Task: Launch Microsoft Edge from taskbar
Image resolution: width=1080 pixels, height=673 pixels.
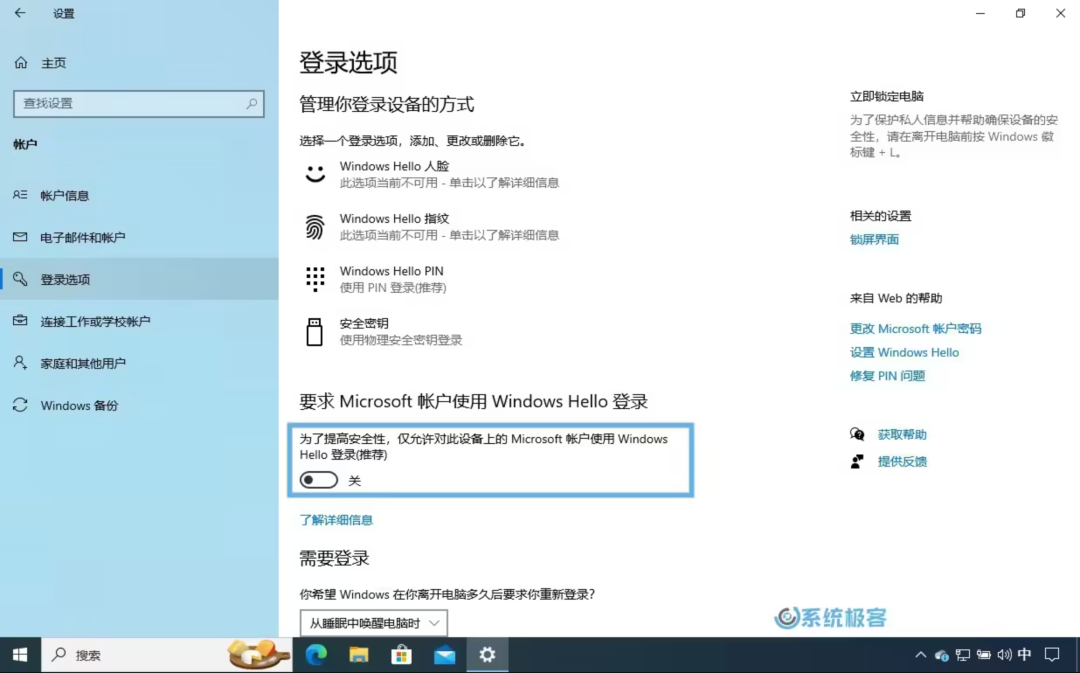Action: 316,655
